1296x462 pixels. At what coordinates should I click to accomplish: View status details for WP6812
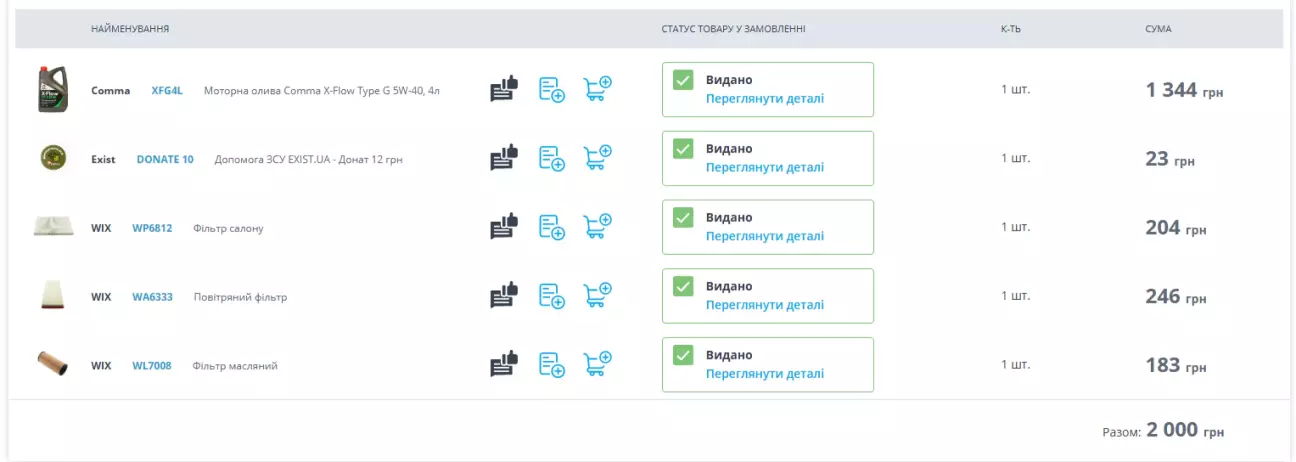coord(765,237)
